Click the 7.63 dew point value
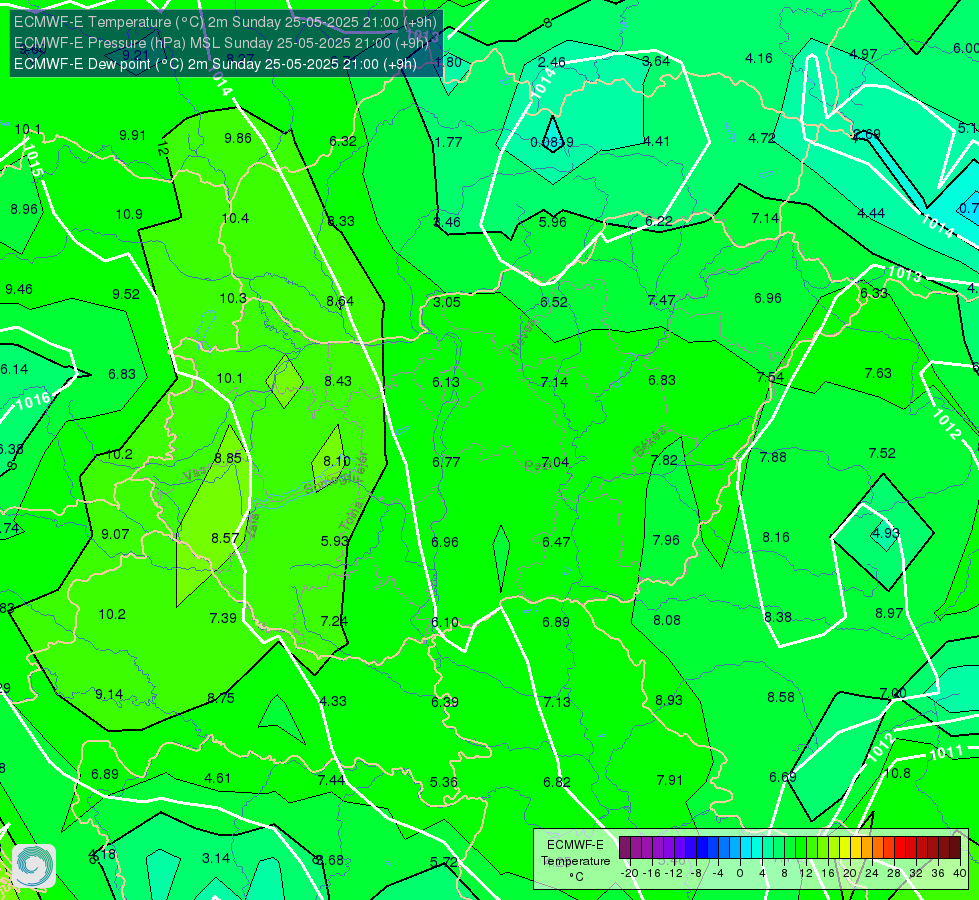979x900 pixels. click(878, 373)
